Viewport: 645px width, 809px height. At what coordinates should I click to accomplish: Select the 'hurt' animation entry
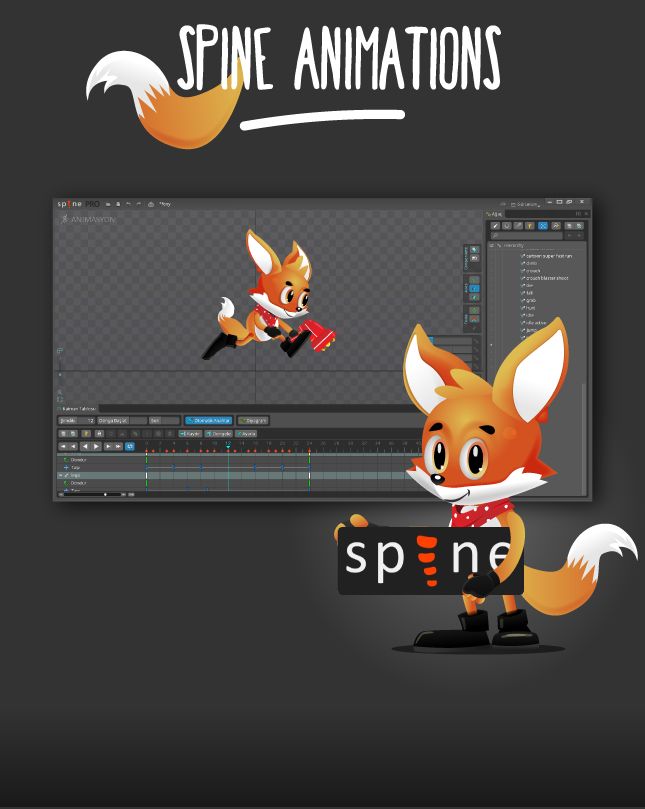(528, 308)
